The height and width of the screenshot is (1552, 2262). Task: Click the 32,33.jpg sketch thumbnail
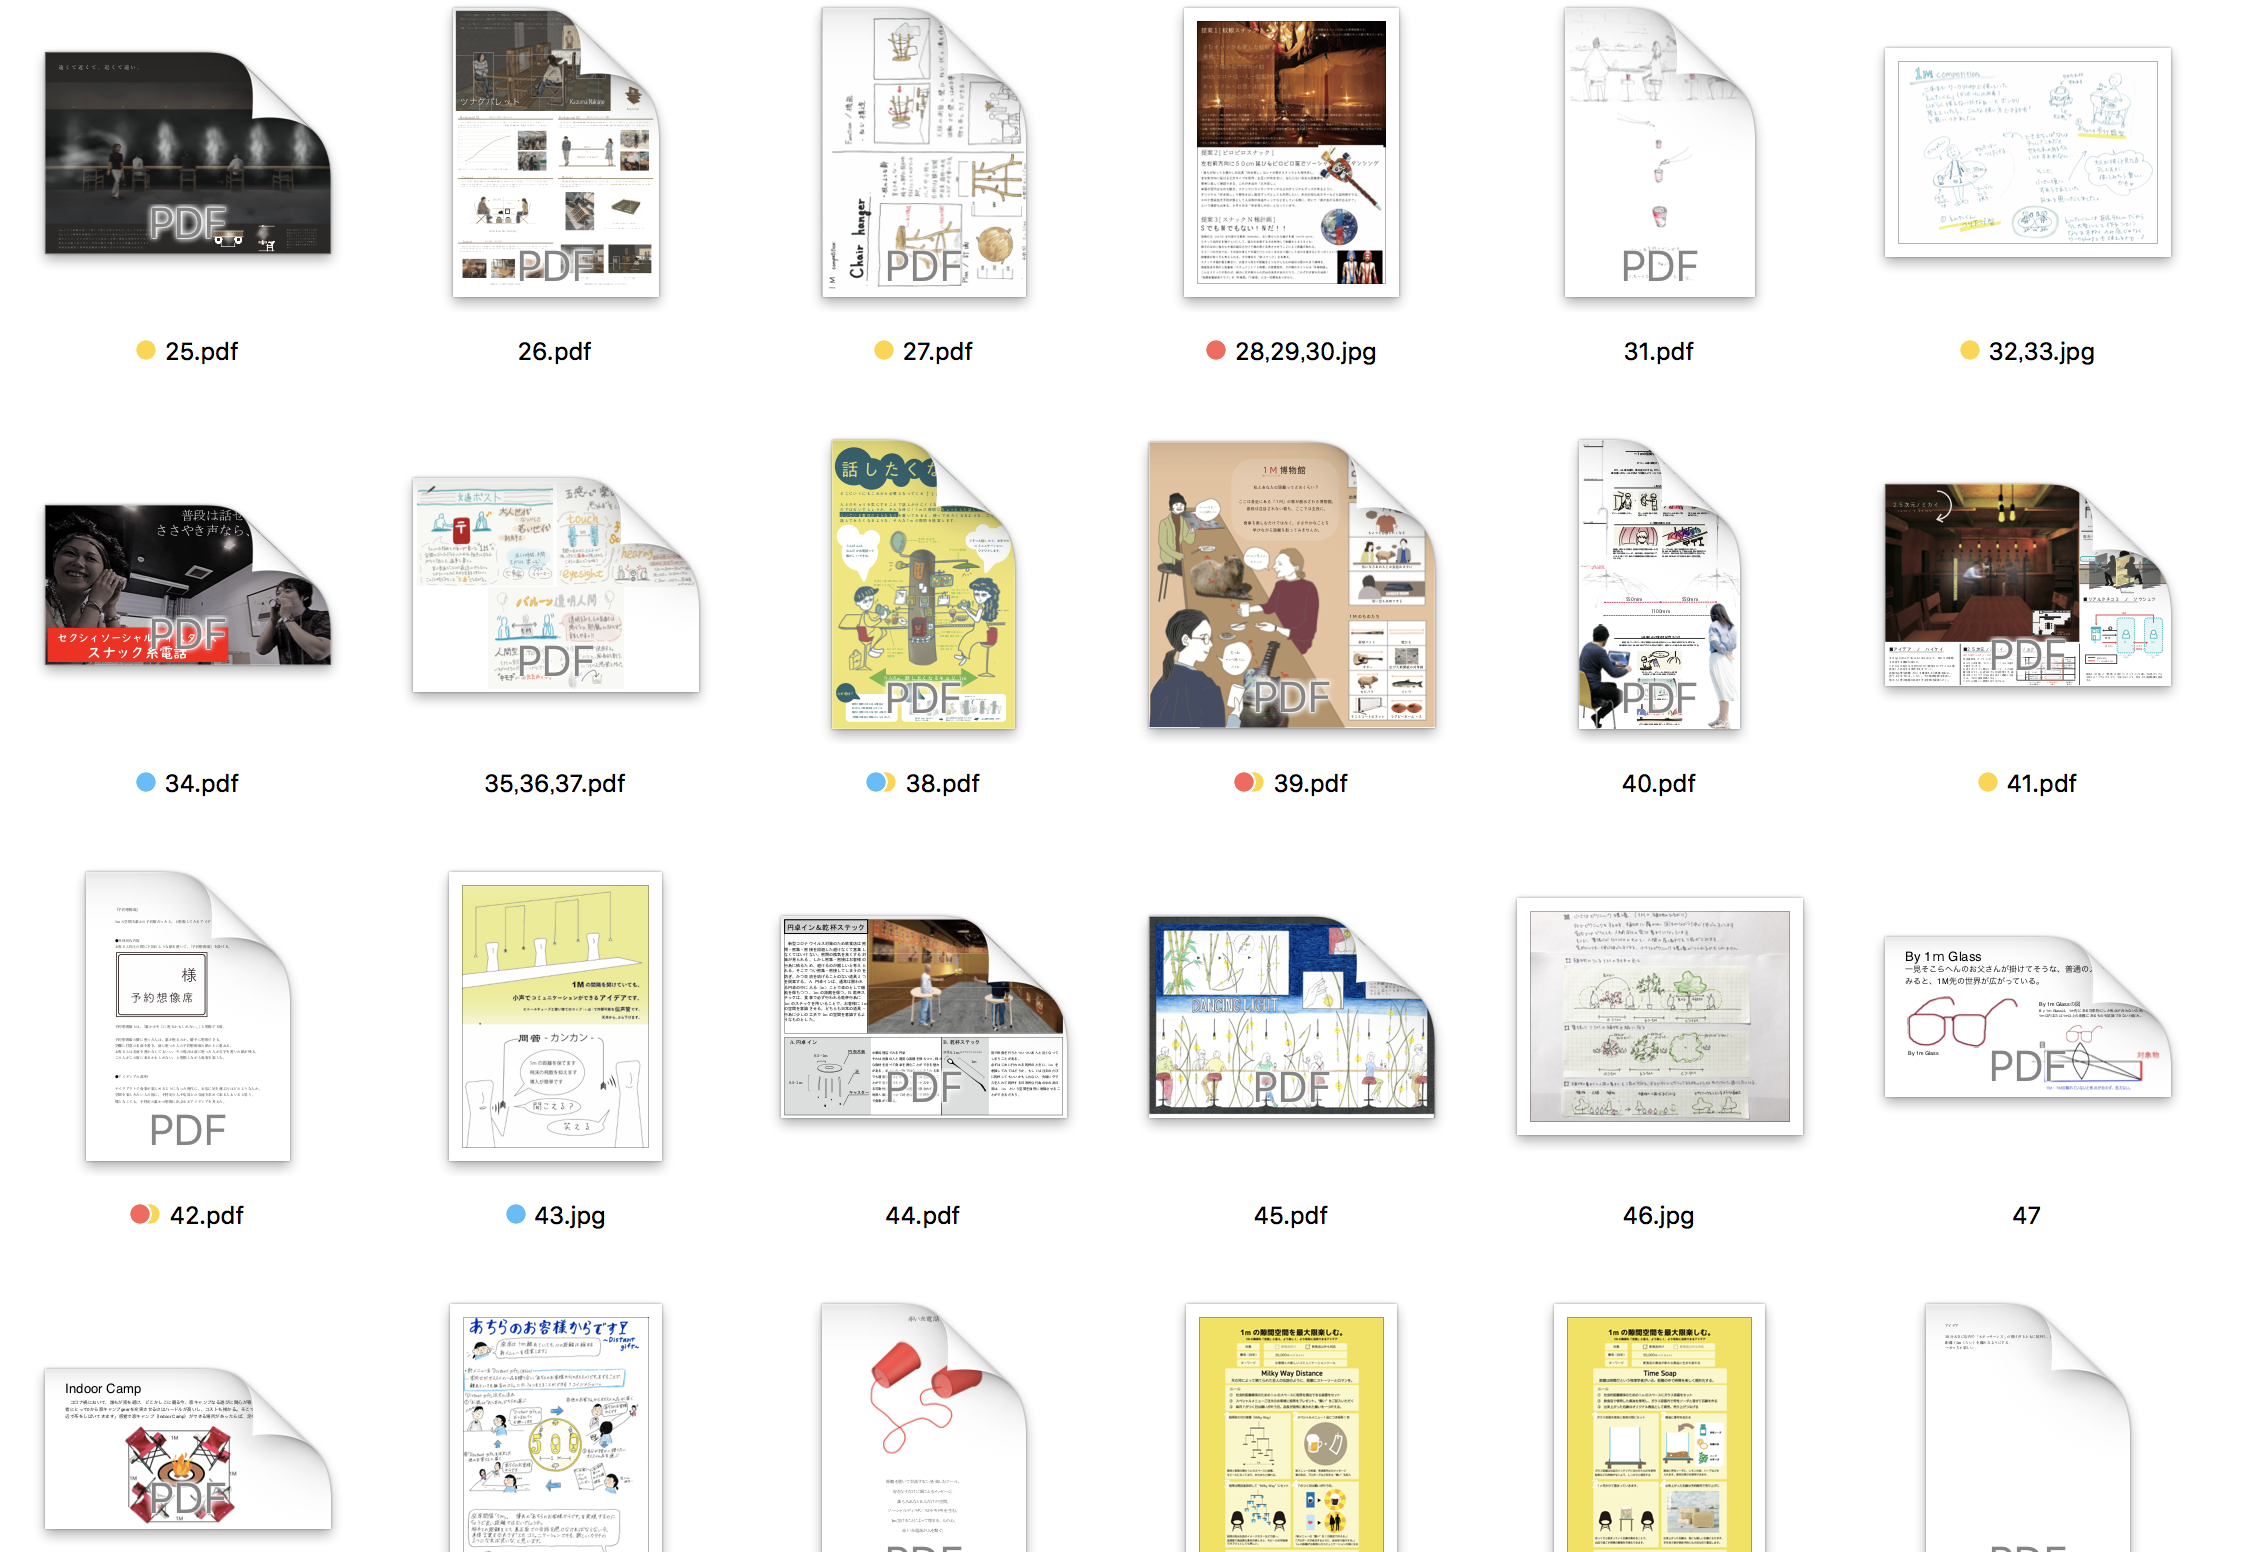[2027, 152]
